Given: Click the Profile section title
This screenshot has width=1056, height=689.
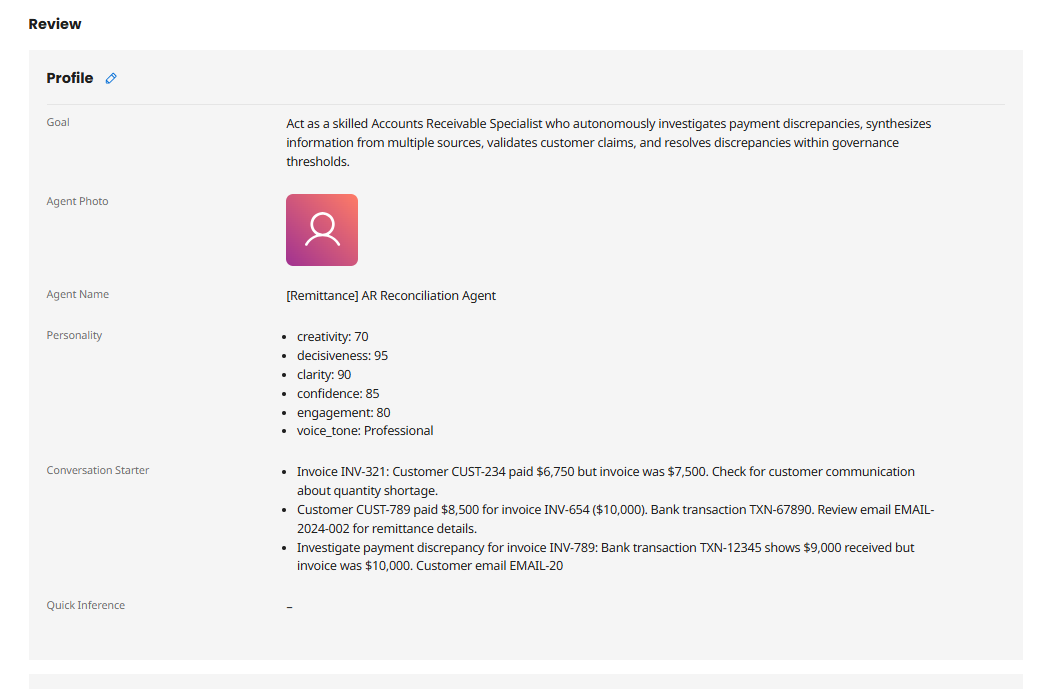Looking at the screenshot, I should pyautogui.click(x=70, y=78).
